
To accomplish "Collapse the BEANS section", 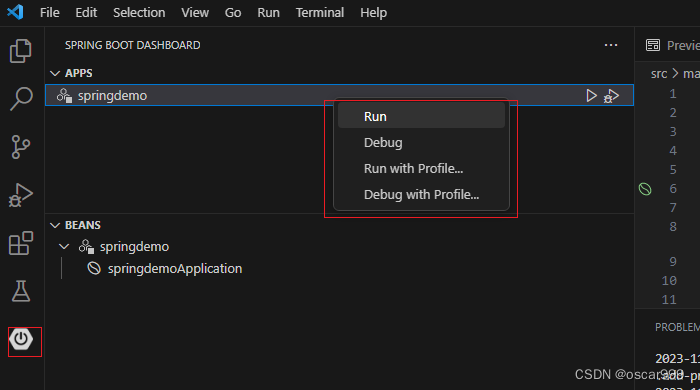I will pyautogui.click(x=55, y=225).
